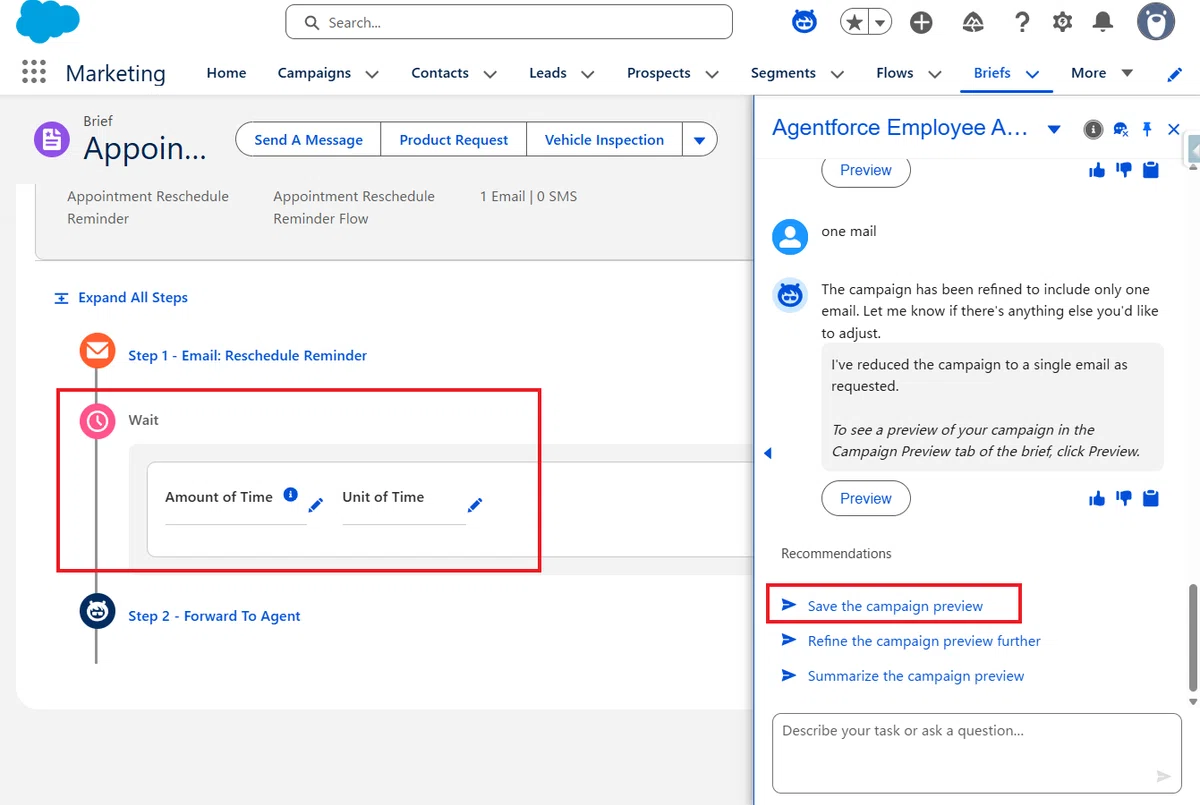Open the Briefs tab dropdown chevron
1200x805 pixels.
[x=1033, y=74]
